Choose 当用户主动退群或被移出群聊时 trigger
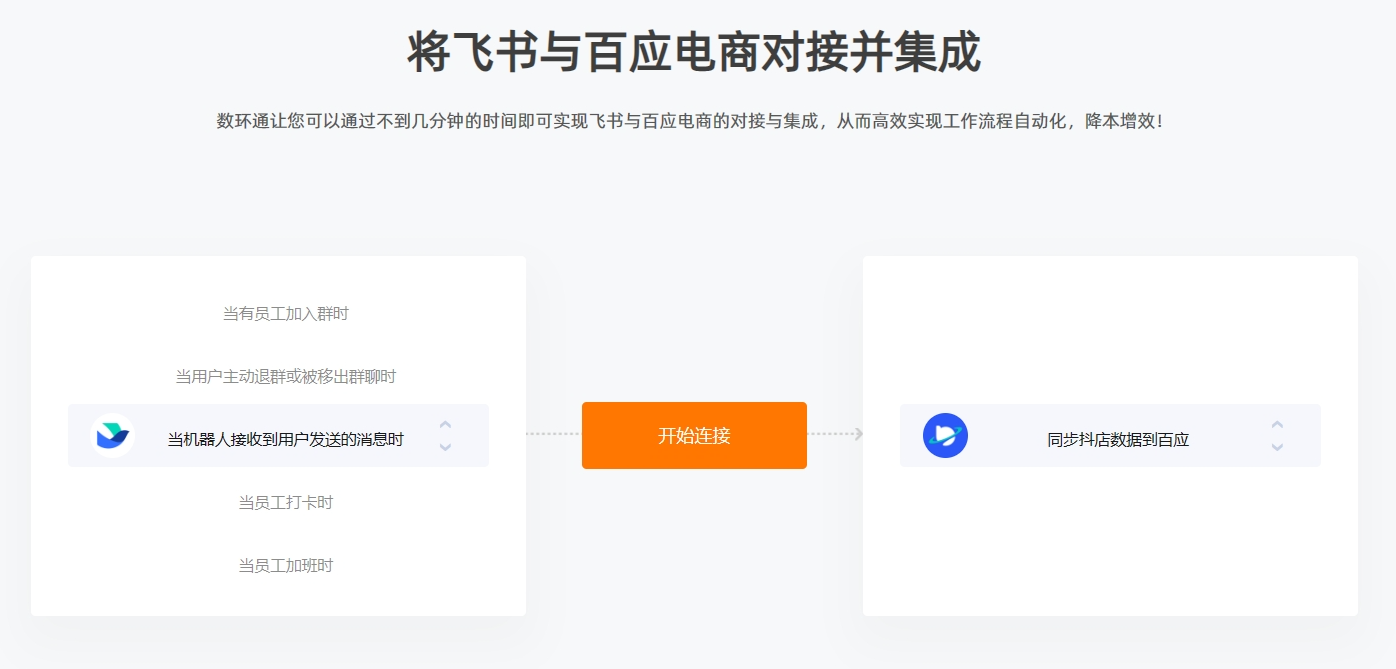 pyautogui.click(x=285, y=377)
